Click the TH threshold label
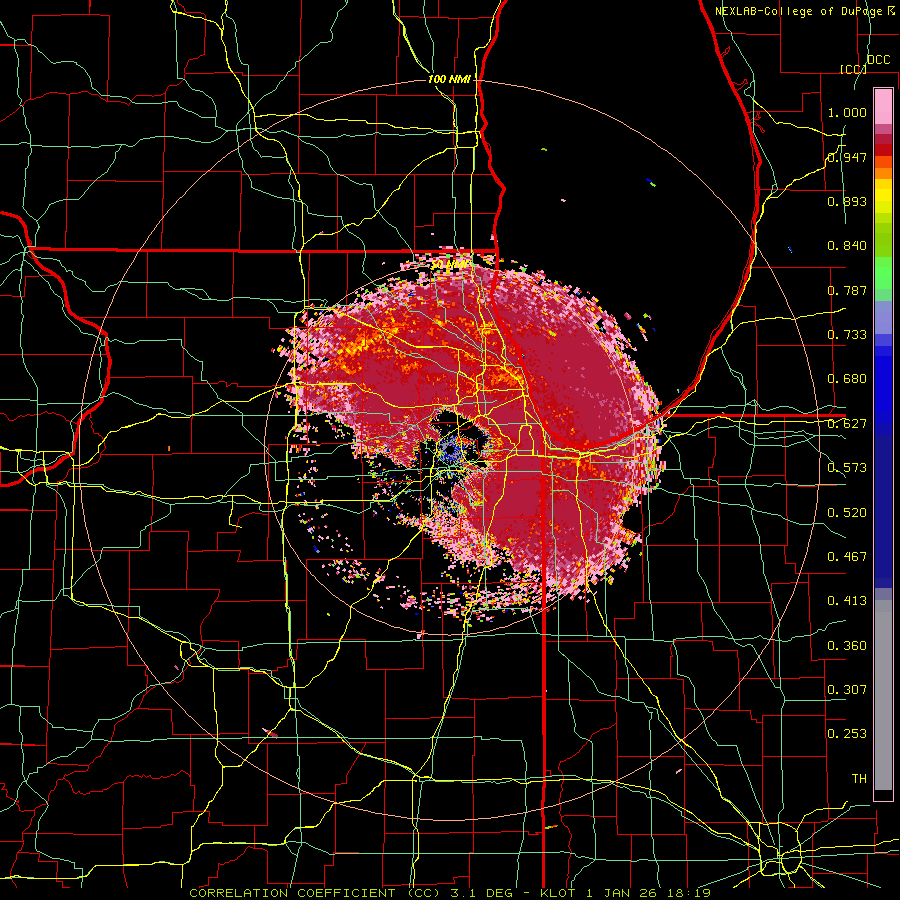This screenshot has height=900, width=900. click(859, 779)
